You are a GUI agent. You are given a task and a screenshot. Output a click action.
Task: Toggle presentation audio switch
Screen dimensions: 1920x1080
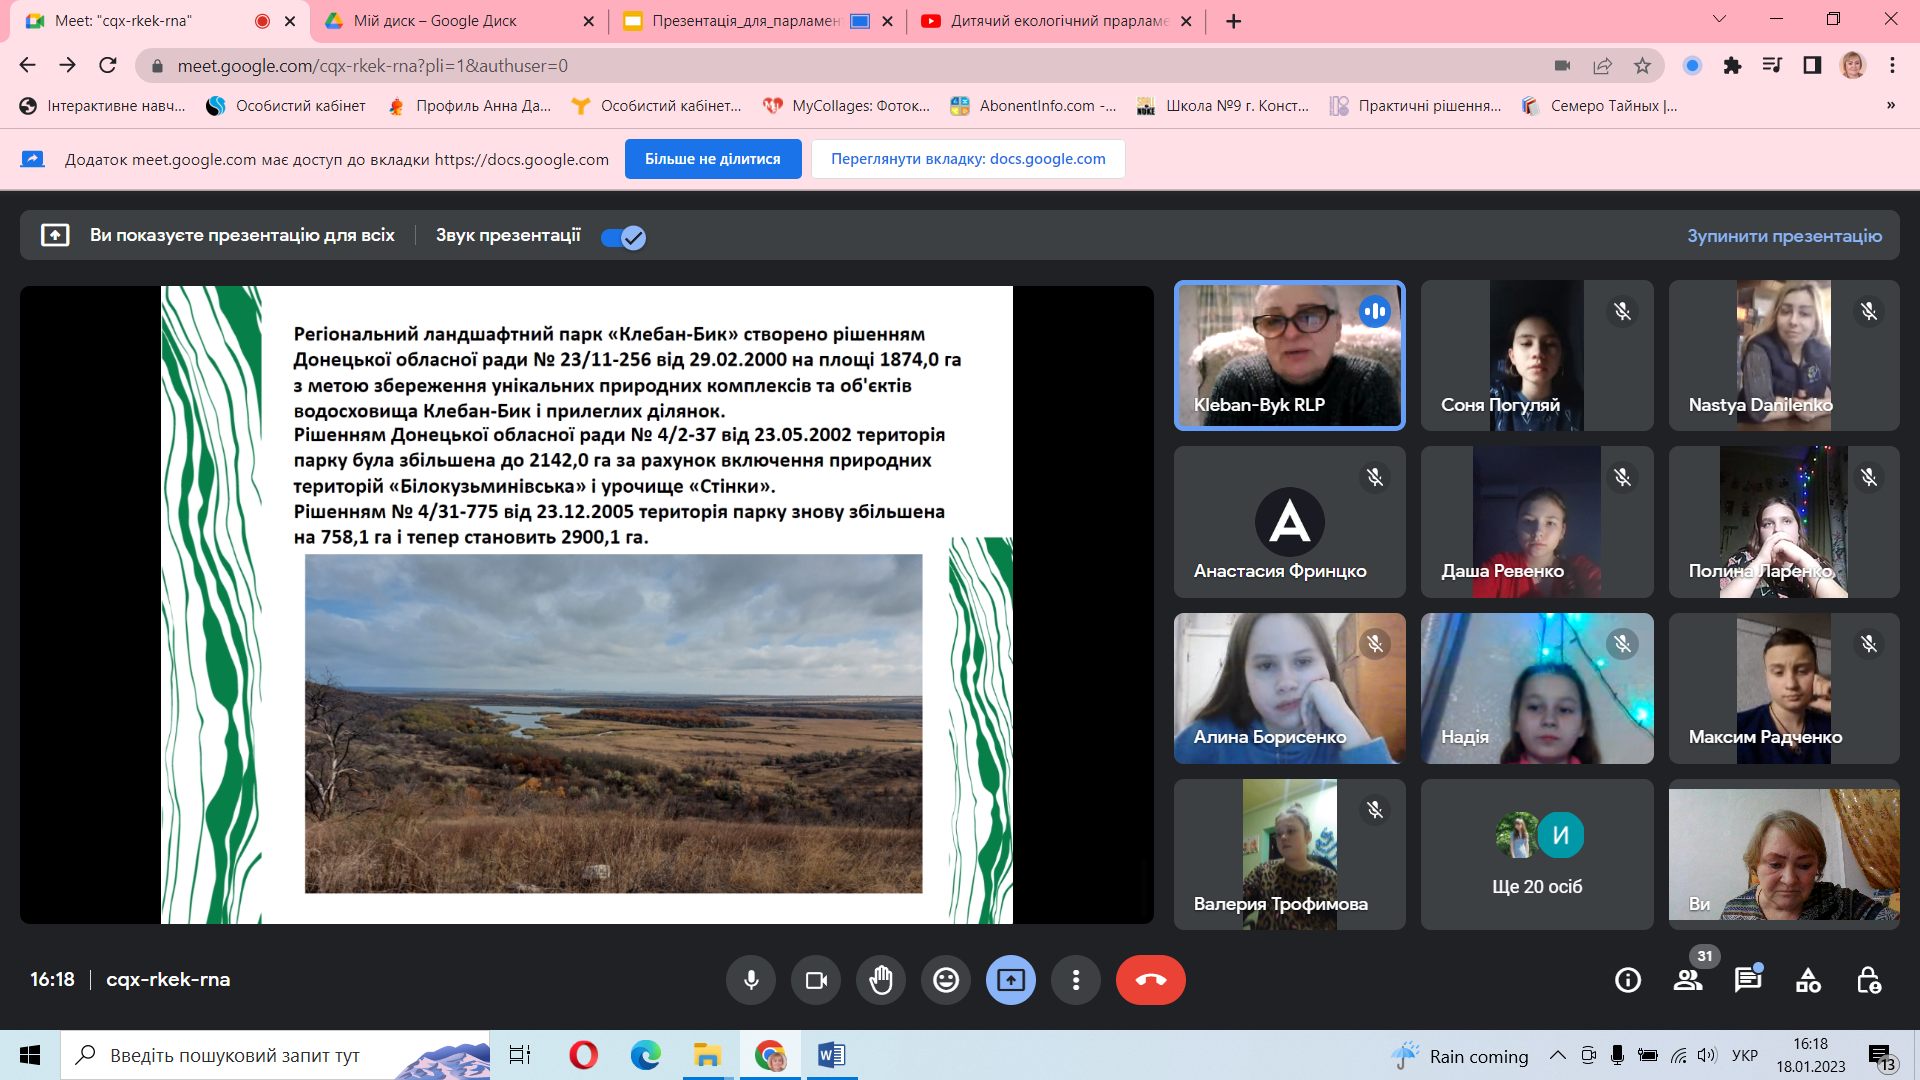[623, 237]
